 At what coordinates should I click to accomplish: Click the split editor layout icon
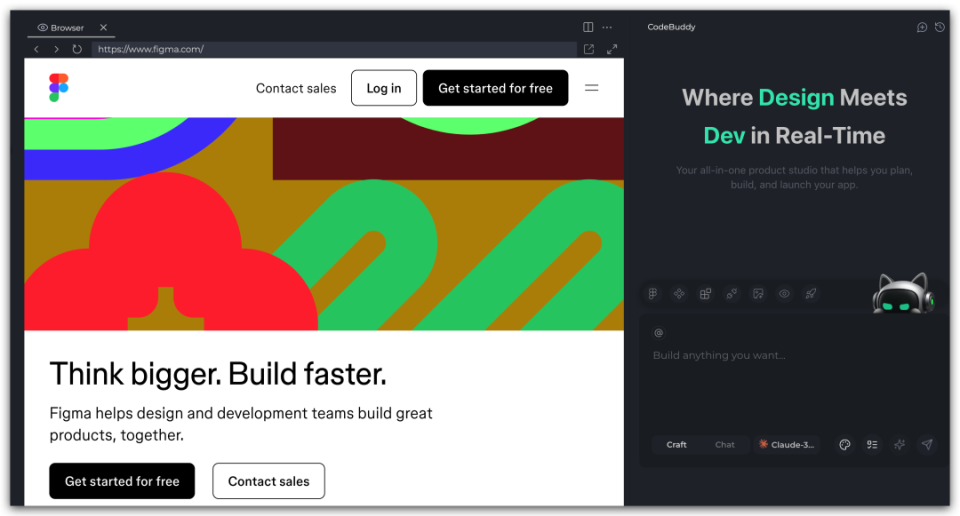tap(588, 27)
